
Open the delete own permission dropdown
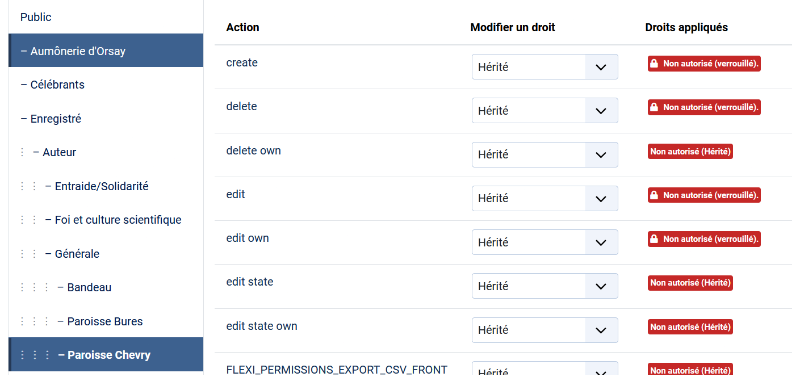pos(545,155)
